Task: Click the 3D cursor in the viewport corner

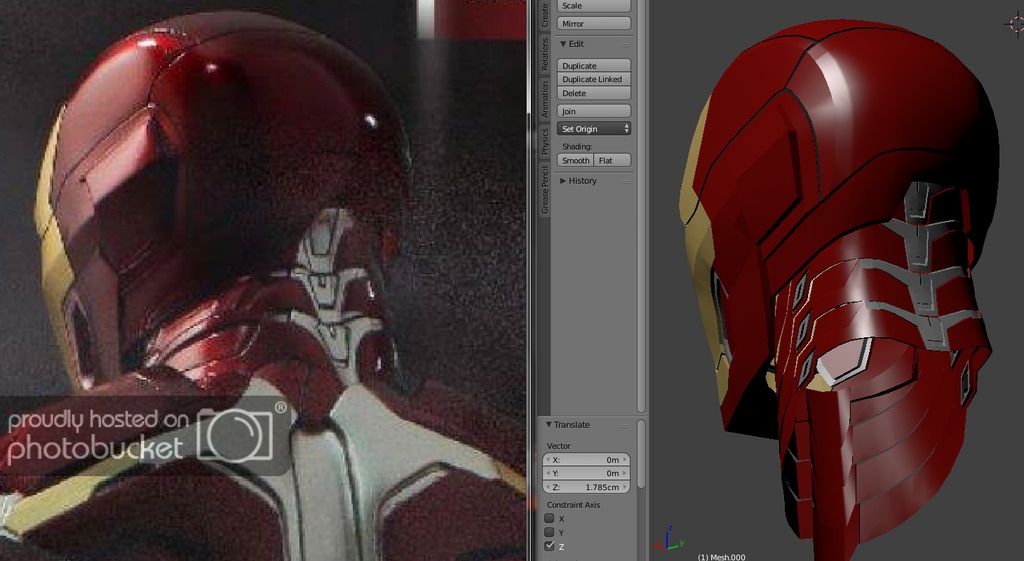Action: [1016, 25]
